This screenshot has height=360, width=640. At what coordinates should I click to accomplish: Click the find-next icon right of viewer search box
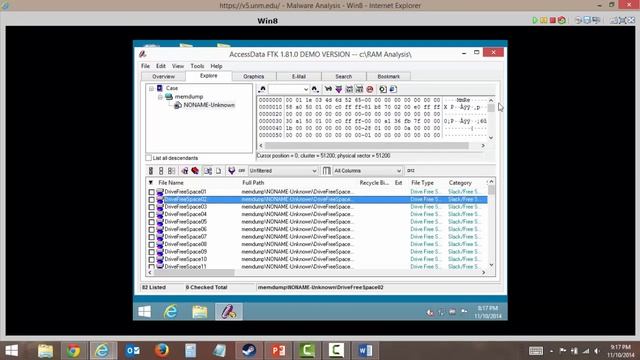315,89
